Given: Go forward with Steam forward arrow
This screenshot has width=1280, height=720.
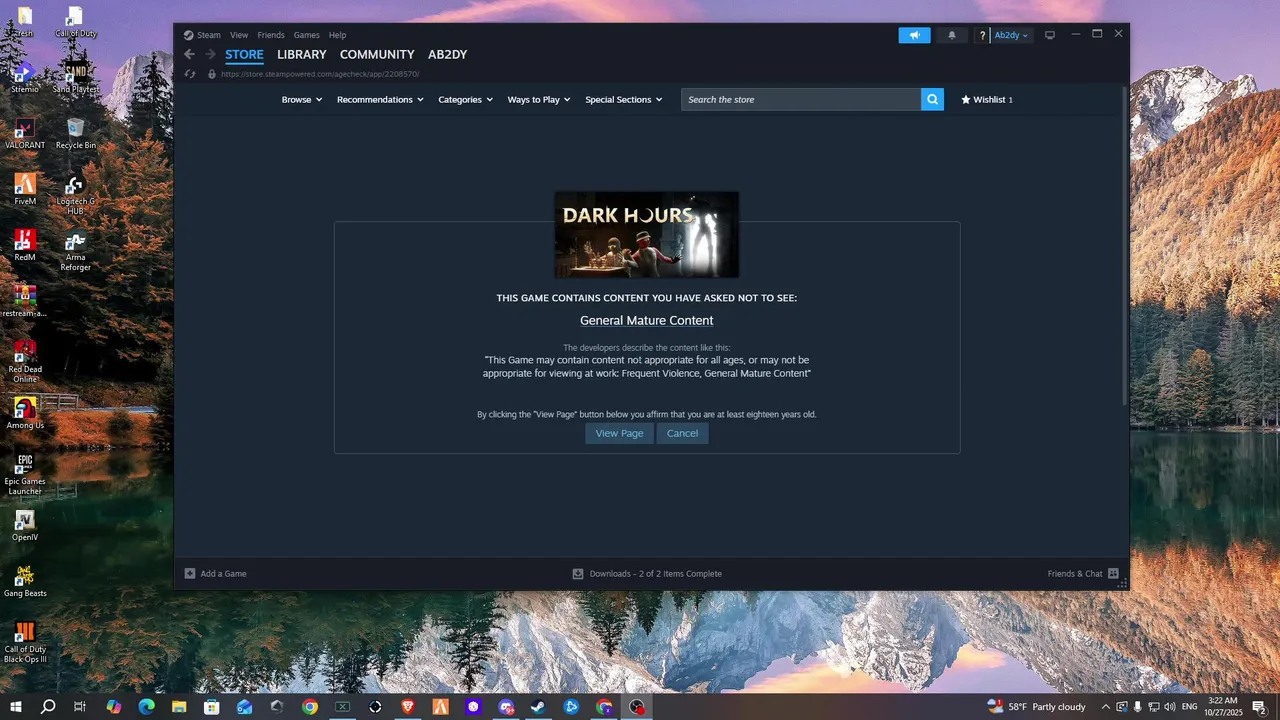Looking at the screenshot, I should 210,54.
